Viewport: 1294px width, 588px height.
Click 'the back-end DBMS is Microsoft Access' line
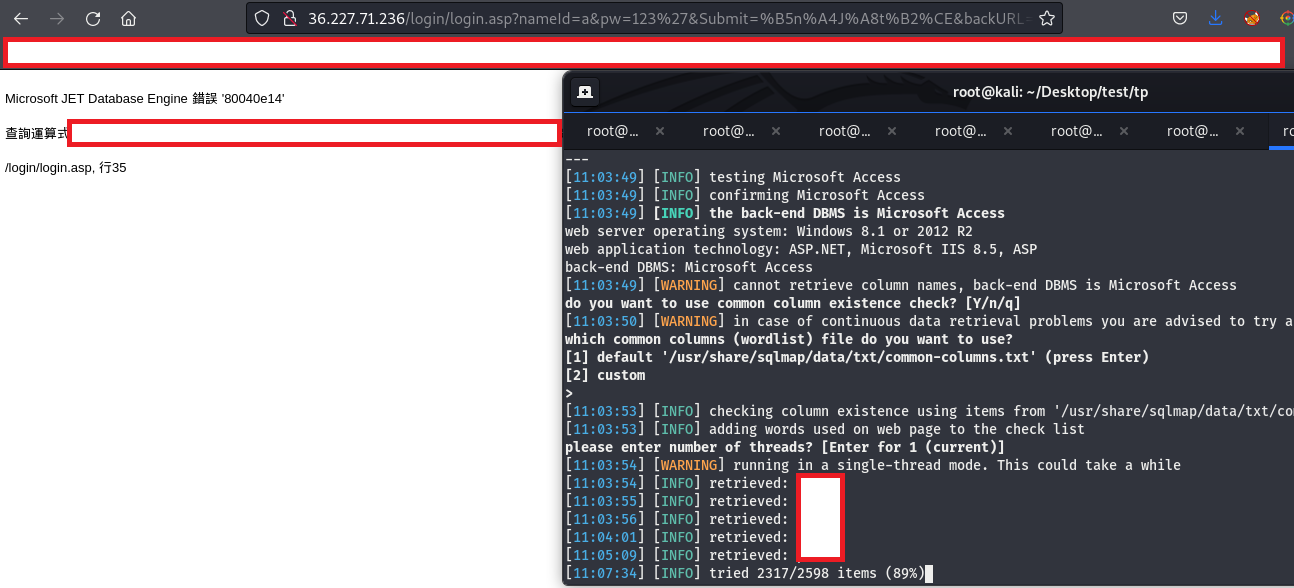coord(785,213)
